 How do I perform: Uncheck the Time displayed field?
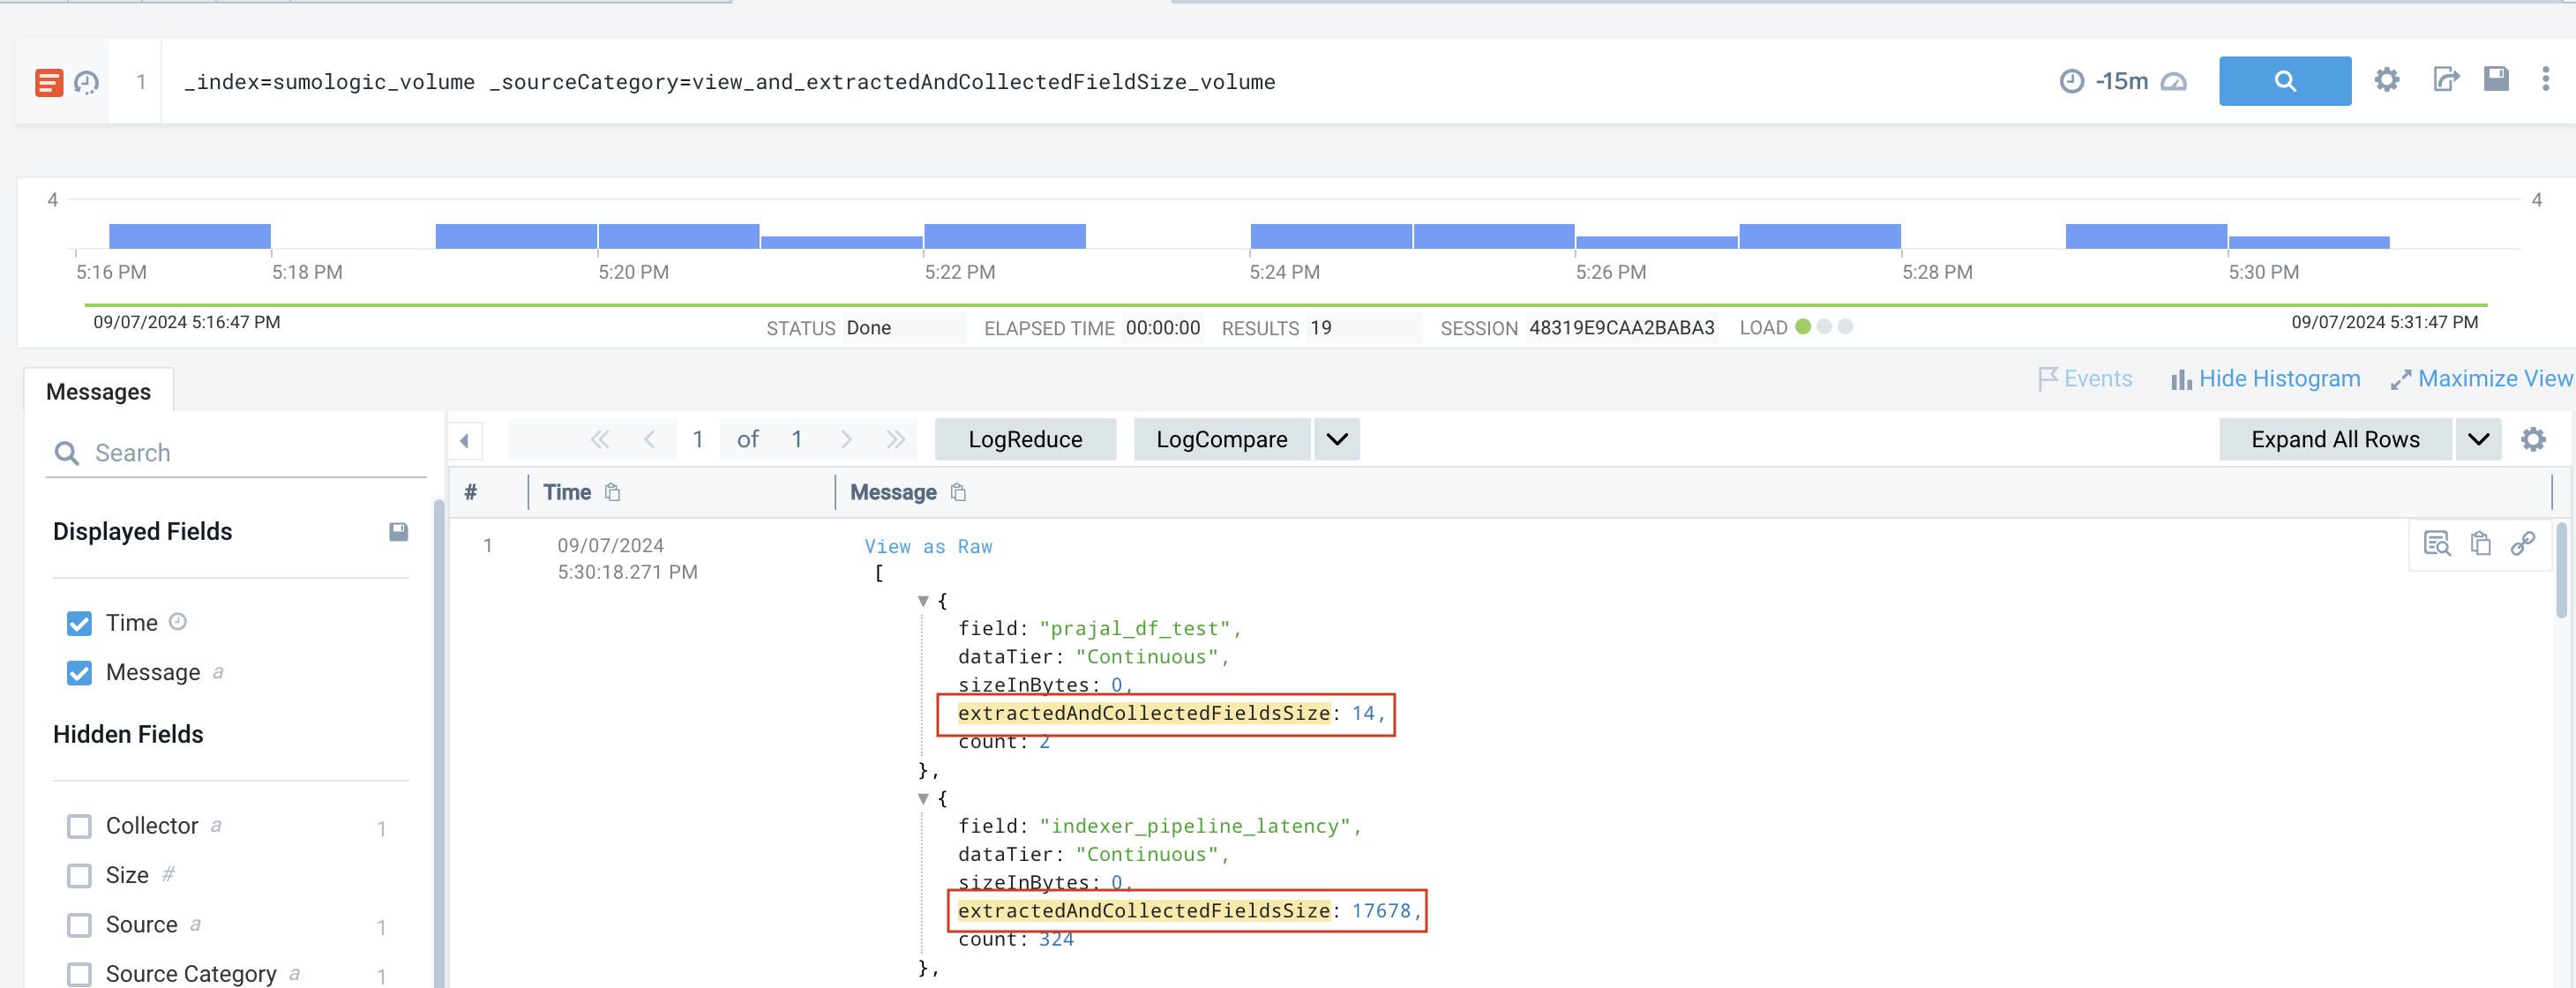(79, 623)
